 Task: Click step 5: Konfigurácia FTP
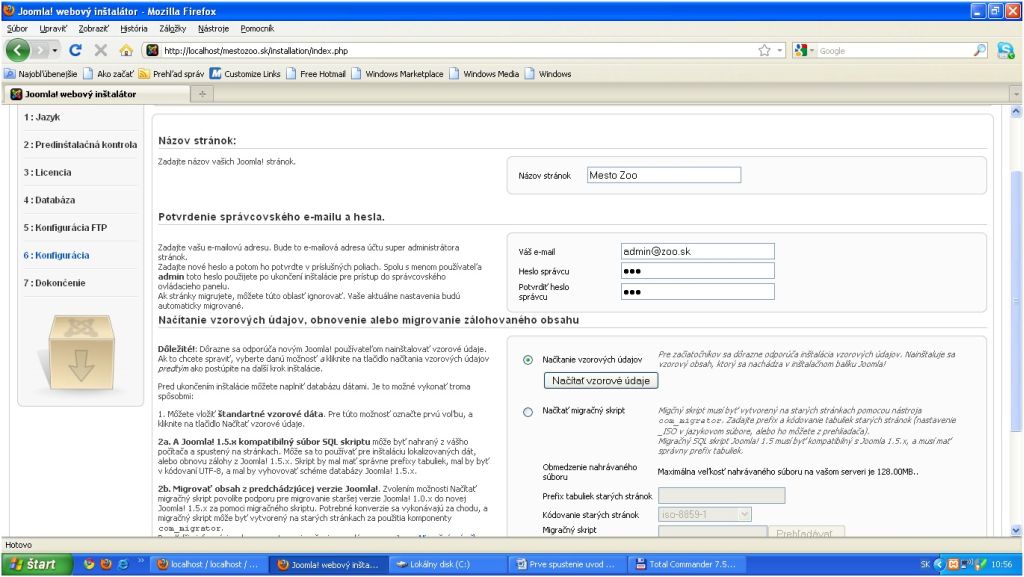coord(65,227)
